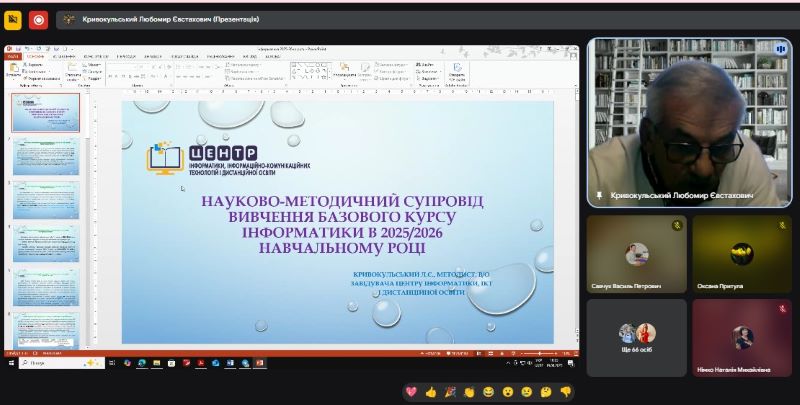800x405 pixels.
Task: Click the Save icon in quick access toolbar
Action: click(x=18, y=48)
